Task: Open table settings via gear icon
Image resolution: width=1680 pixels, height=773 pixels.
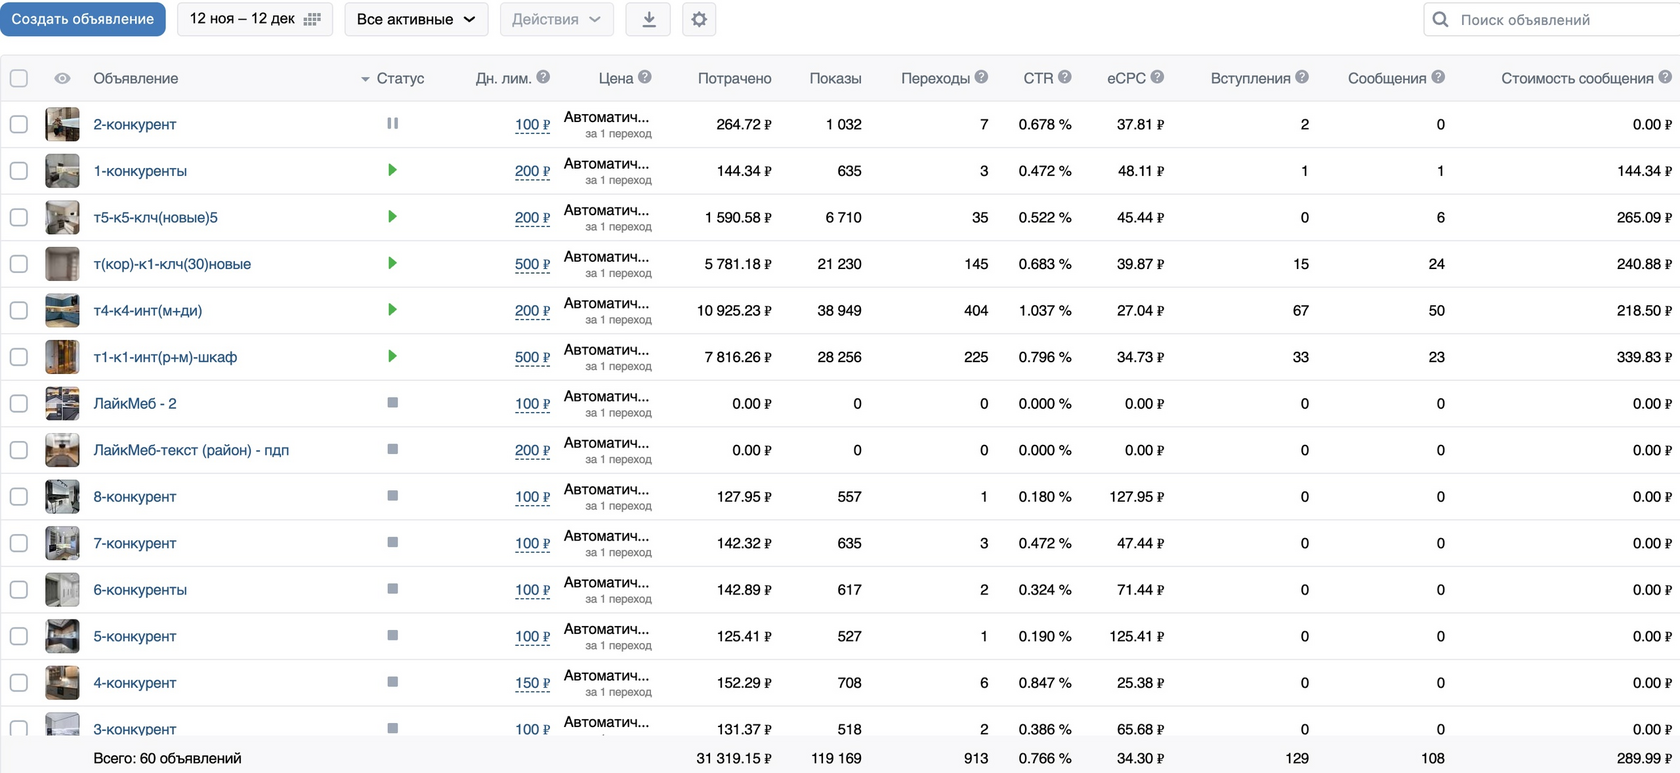Action: (x=699, y=19)
